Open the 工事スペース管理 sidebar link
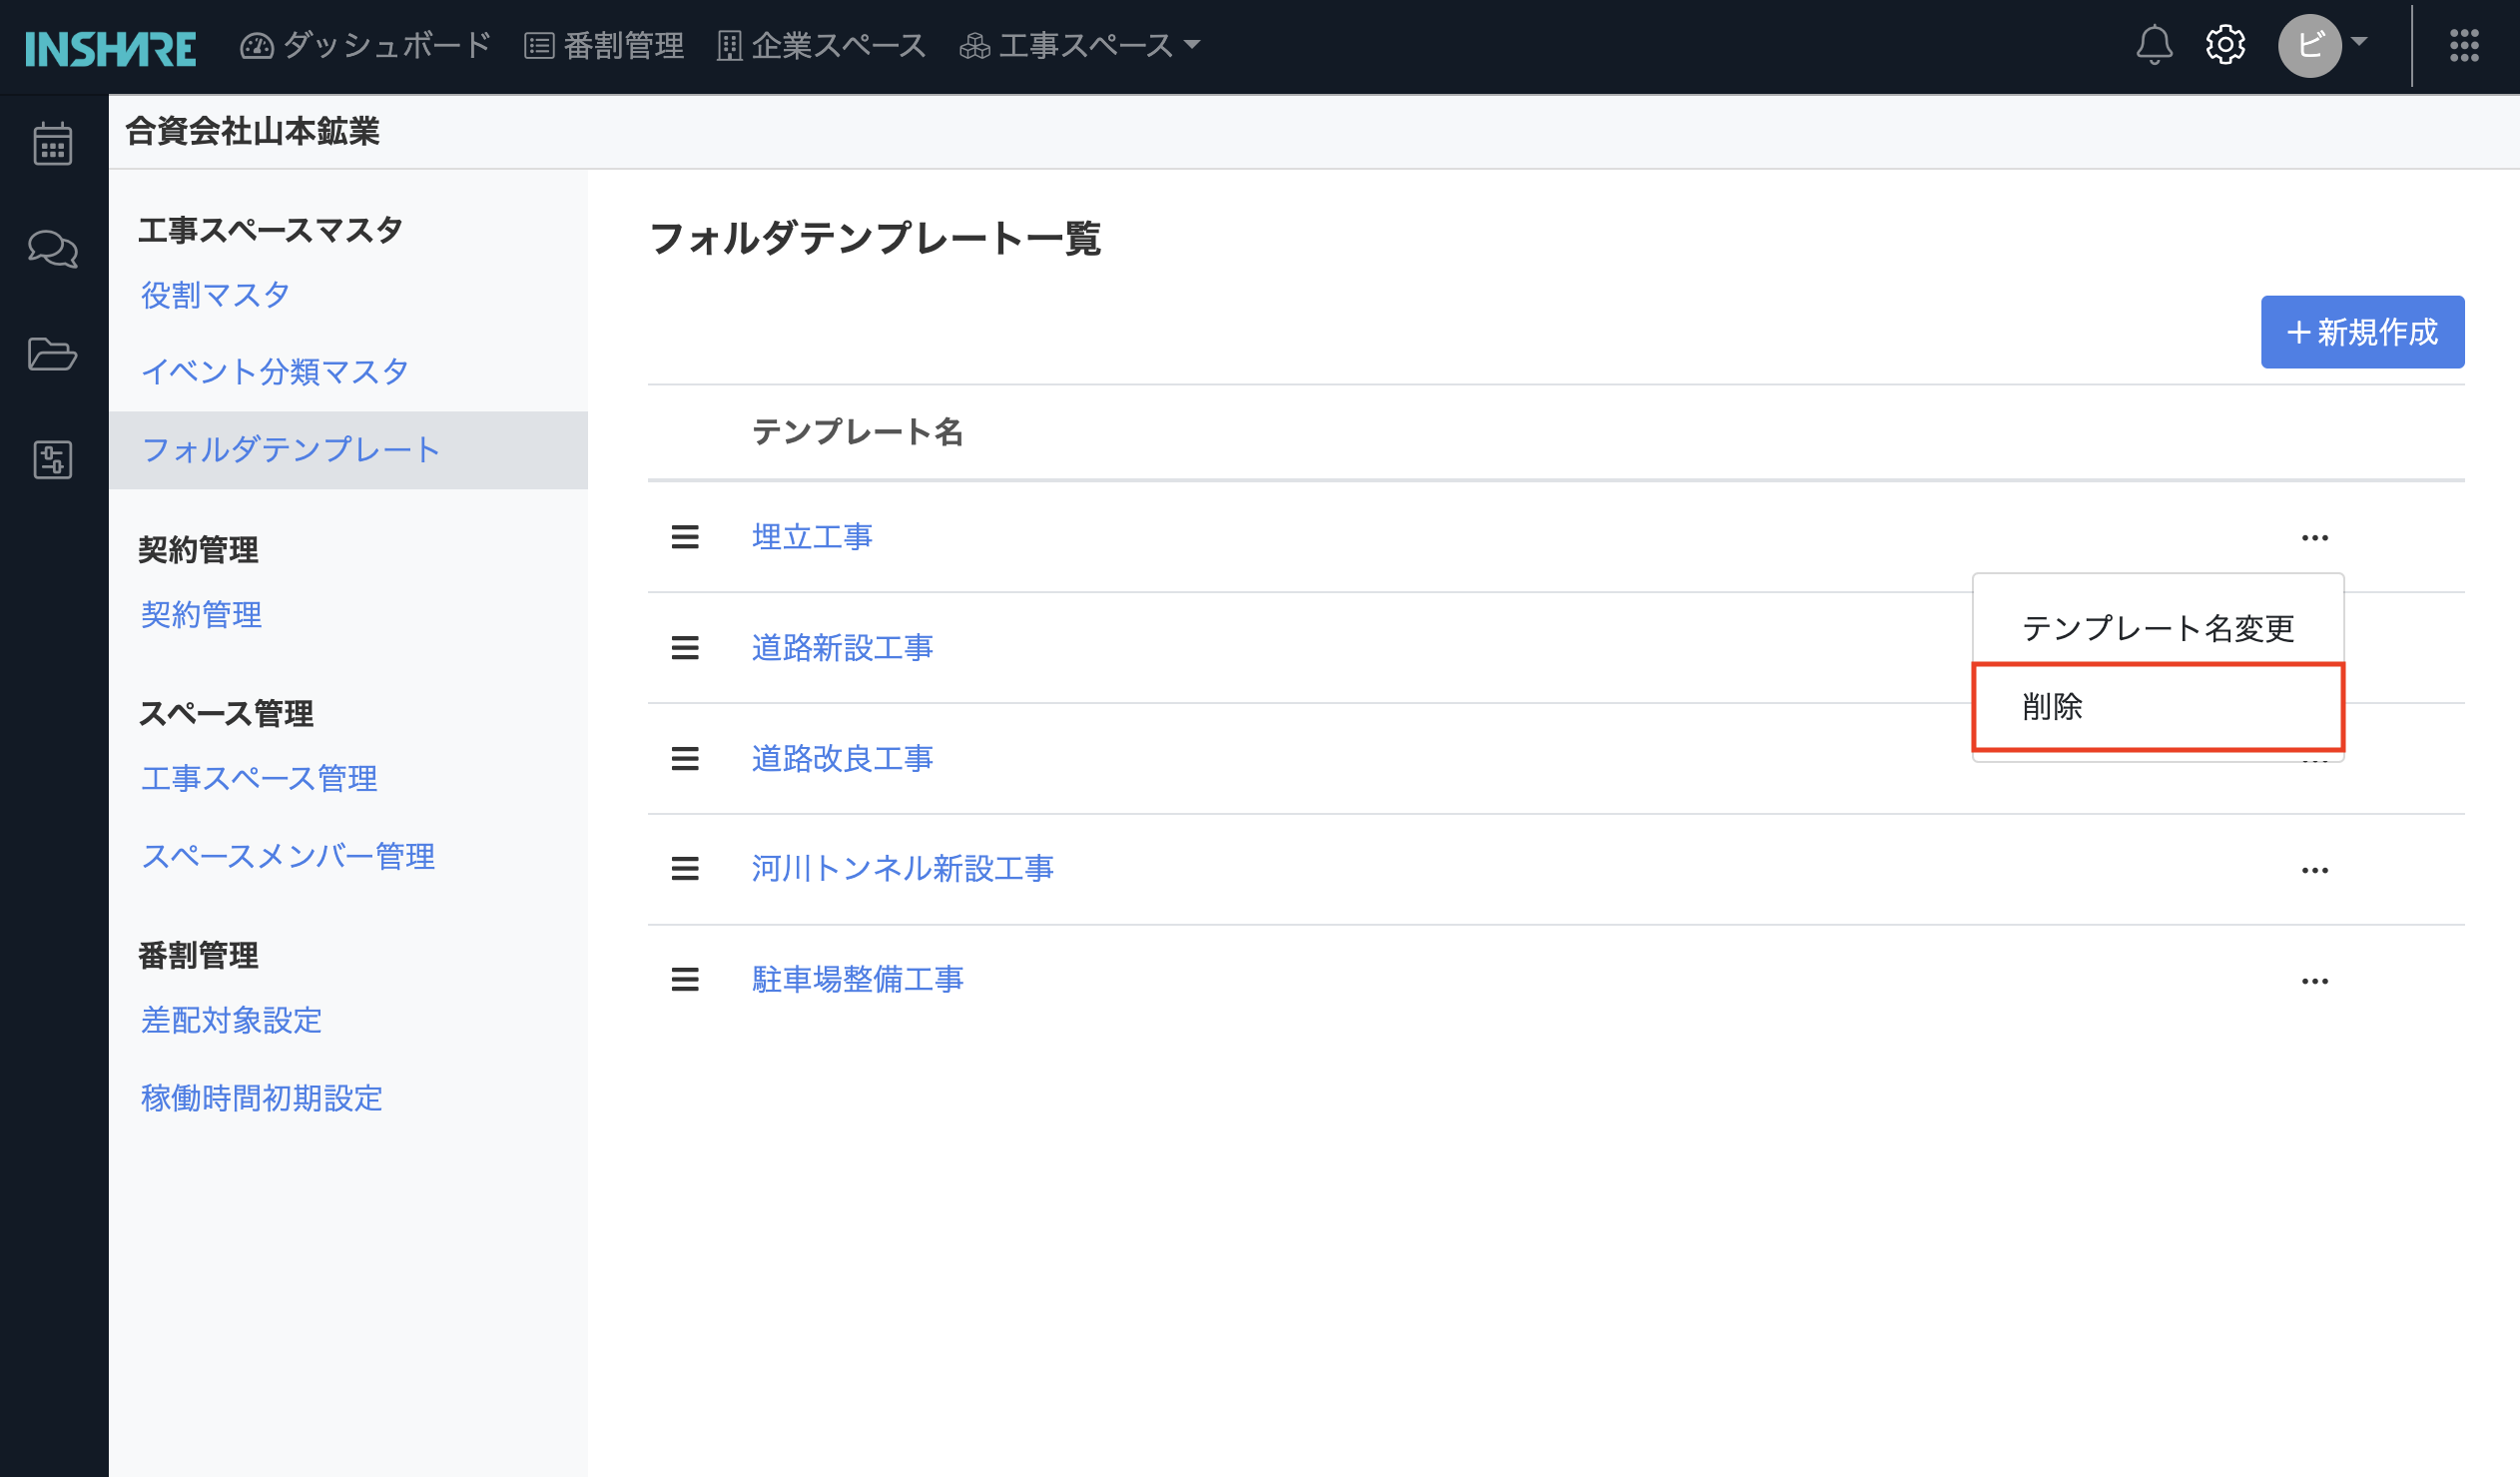This screenshot has width=2520, height=1477. pos(259,778)
